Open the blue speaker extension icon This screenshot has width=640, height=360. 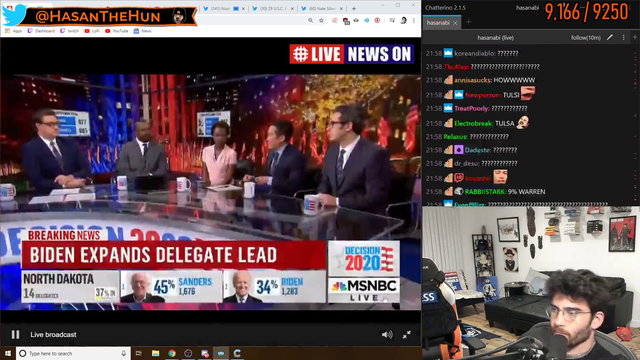(x=366, y=20)
